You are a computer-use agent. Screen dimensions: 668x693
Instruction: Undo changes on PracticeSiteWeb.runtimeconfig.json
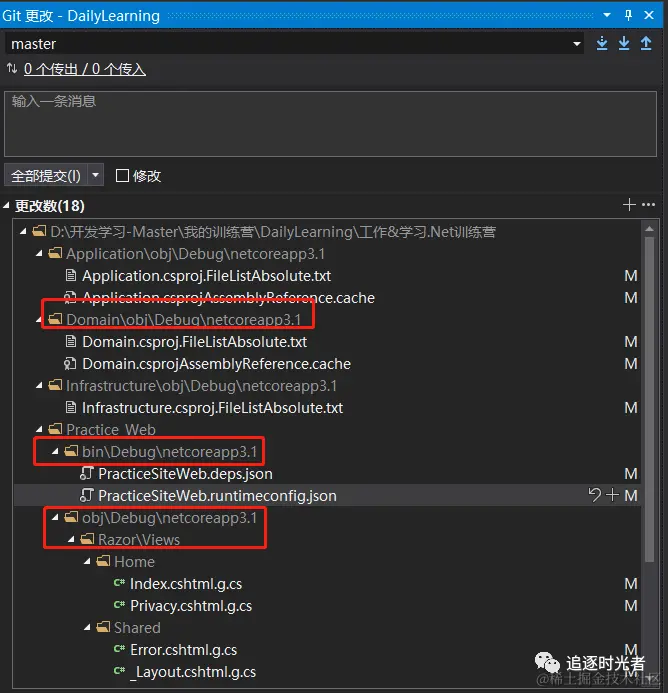[594, 495]
